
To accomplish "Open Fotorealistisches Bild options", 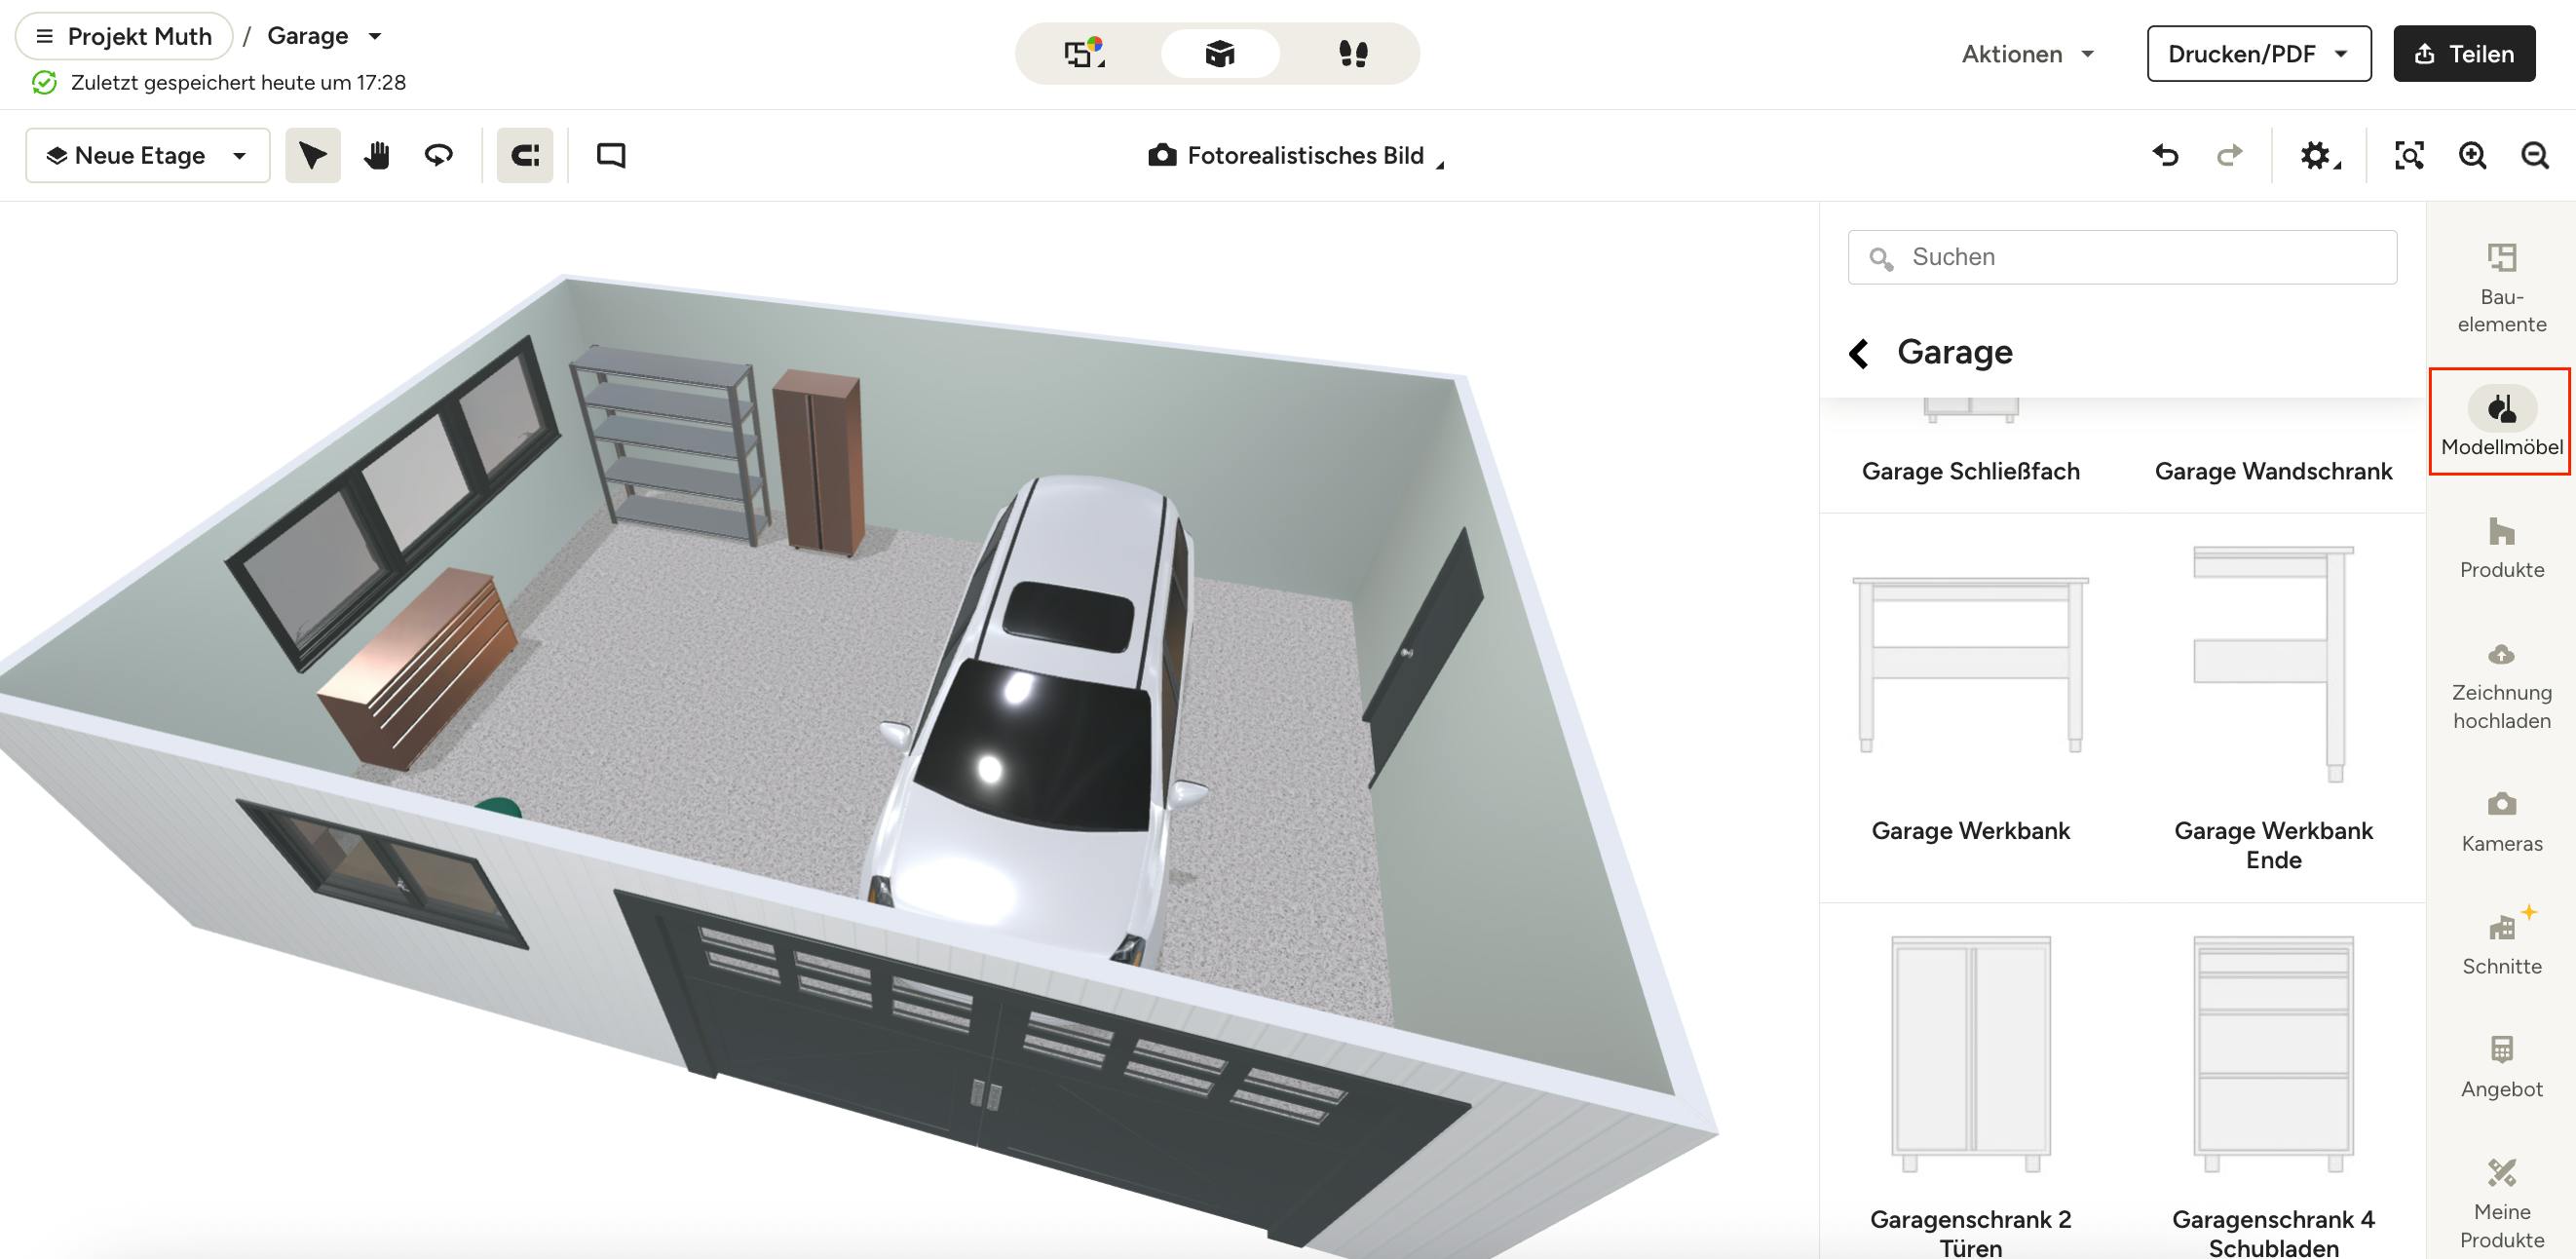I will [x=1296, y=155].
